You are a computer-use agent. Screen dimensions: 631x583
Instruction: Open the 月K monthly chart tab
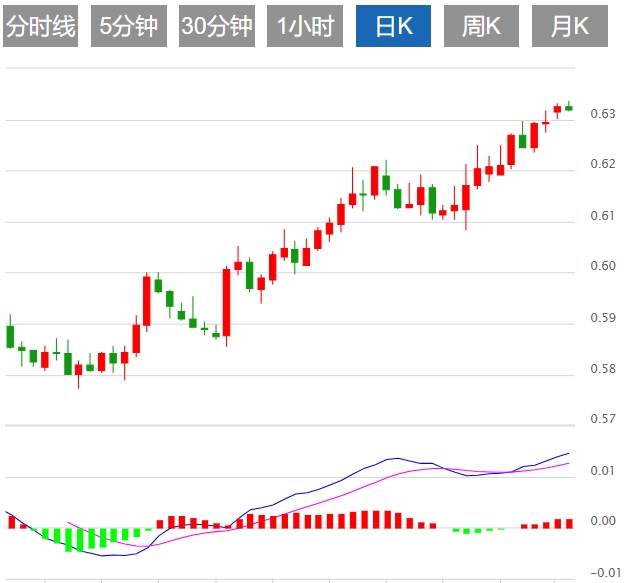pos(570,26)
